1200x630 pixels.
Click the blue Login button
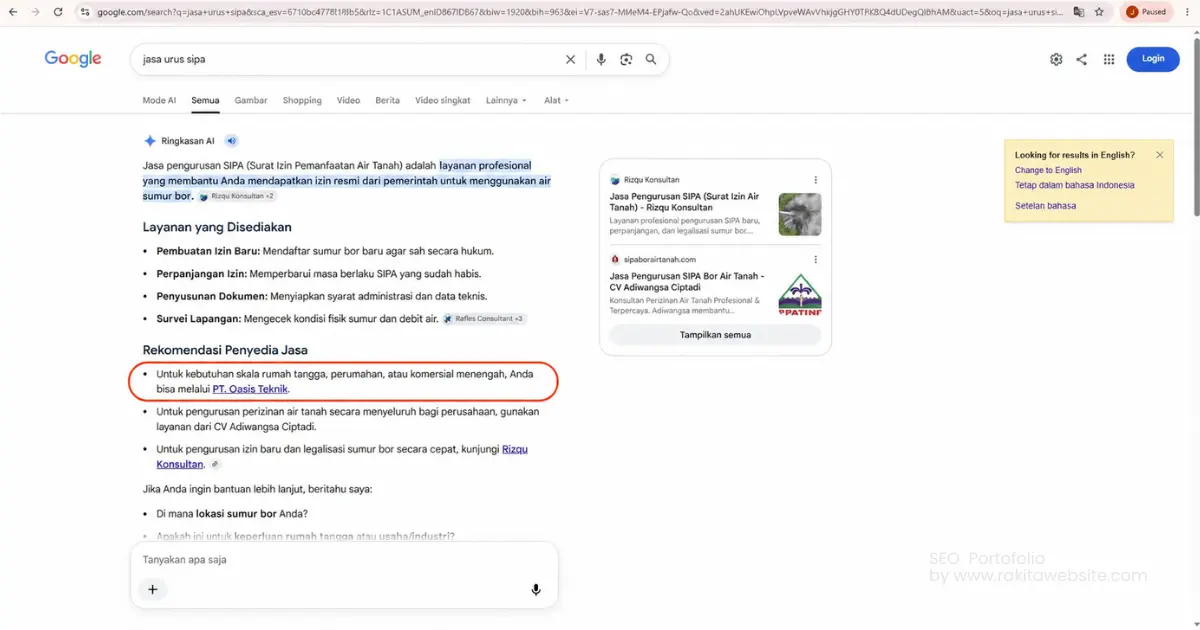pos(1153,59)
